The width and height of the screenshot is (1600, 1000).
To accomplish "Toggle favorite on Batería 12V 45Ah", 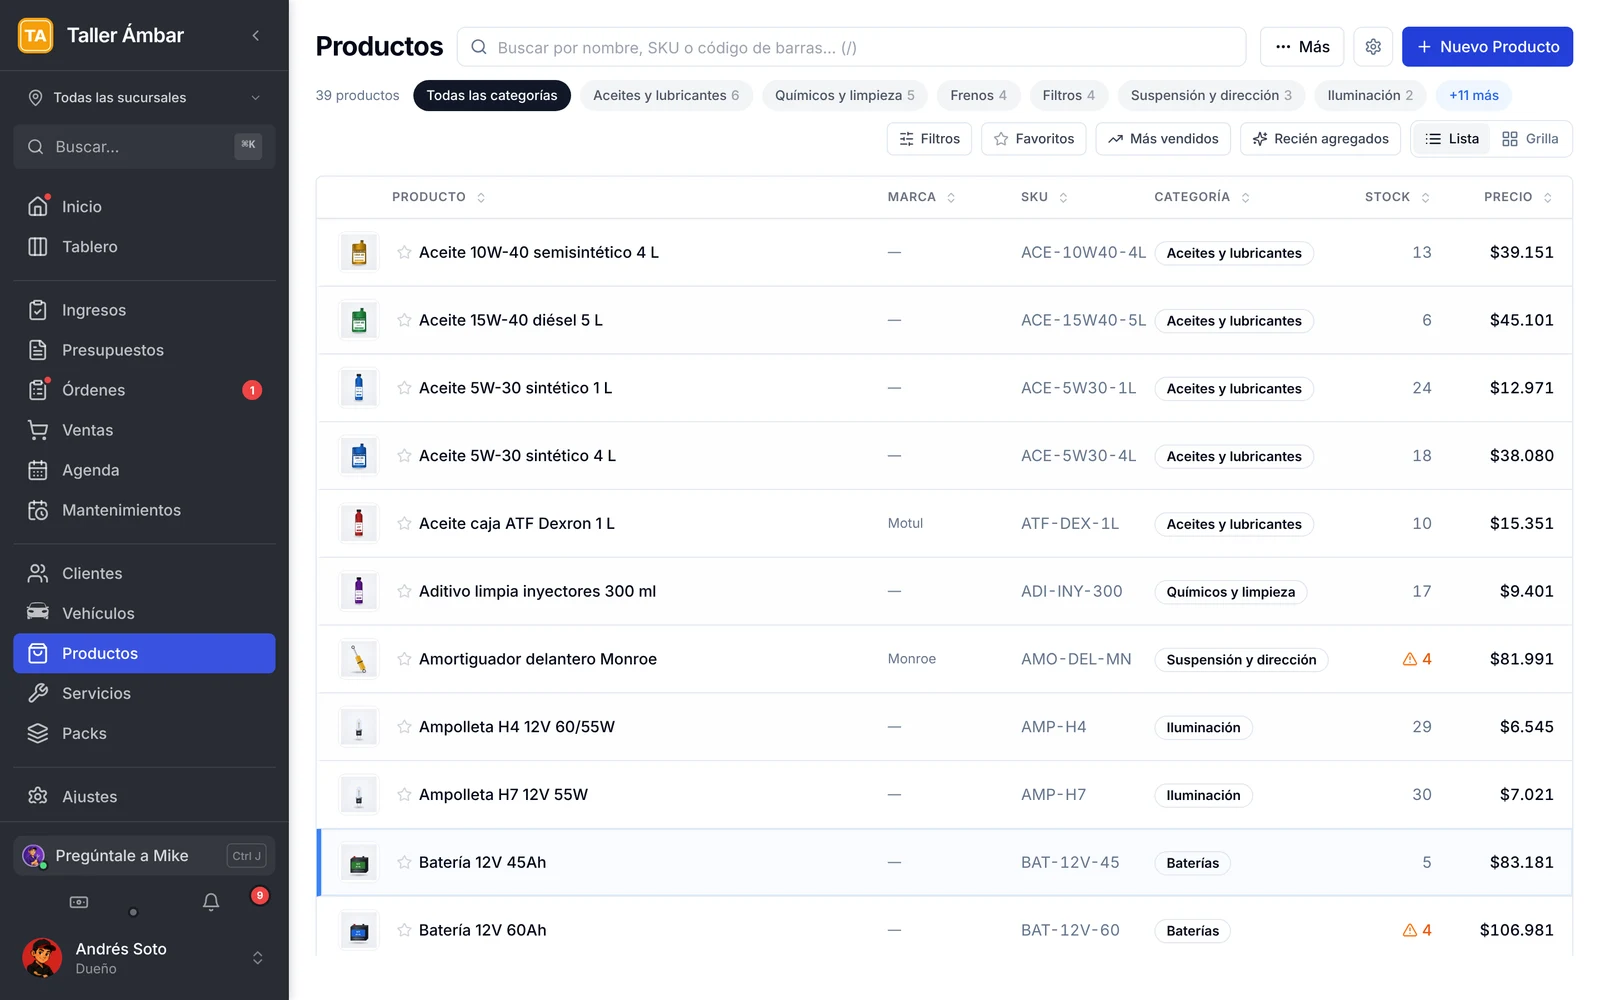I will pyautogui.click(x=404, y=862).
